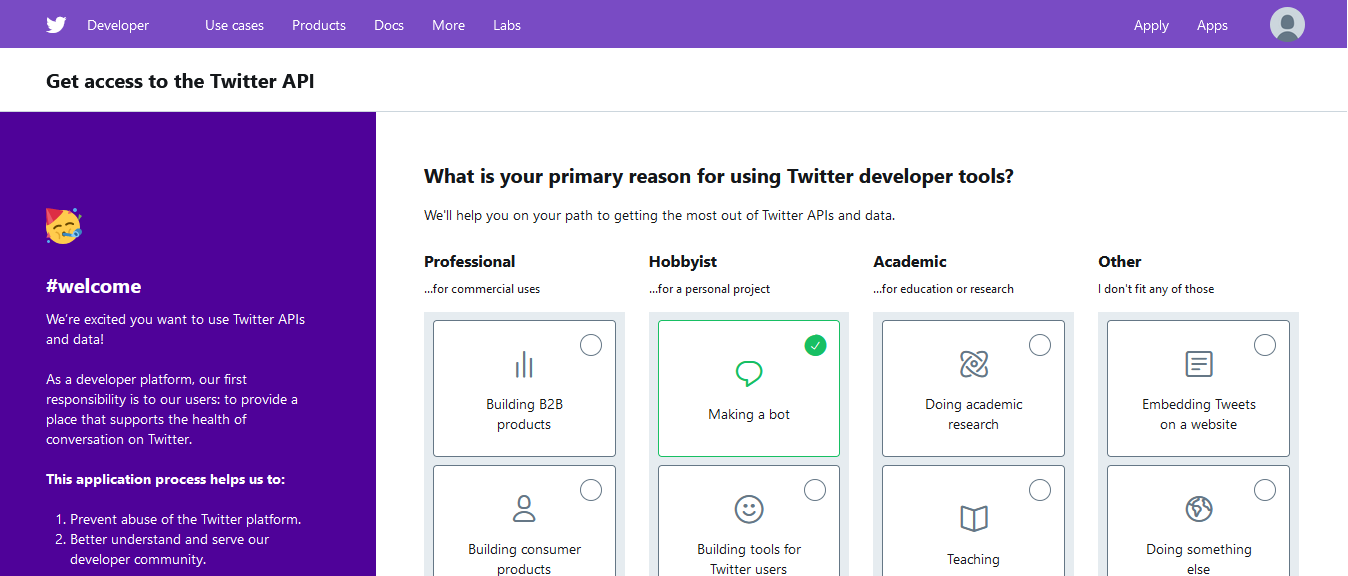Open the Use cases menu
Screen dimensions: 1348x576
pyautogui.click(x=234, y=25)
